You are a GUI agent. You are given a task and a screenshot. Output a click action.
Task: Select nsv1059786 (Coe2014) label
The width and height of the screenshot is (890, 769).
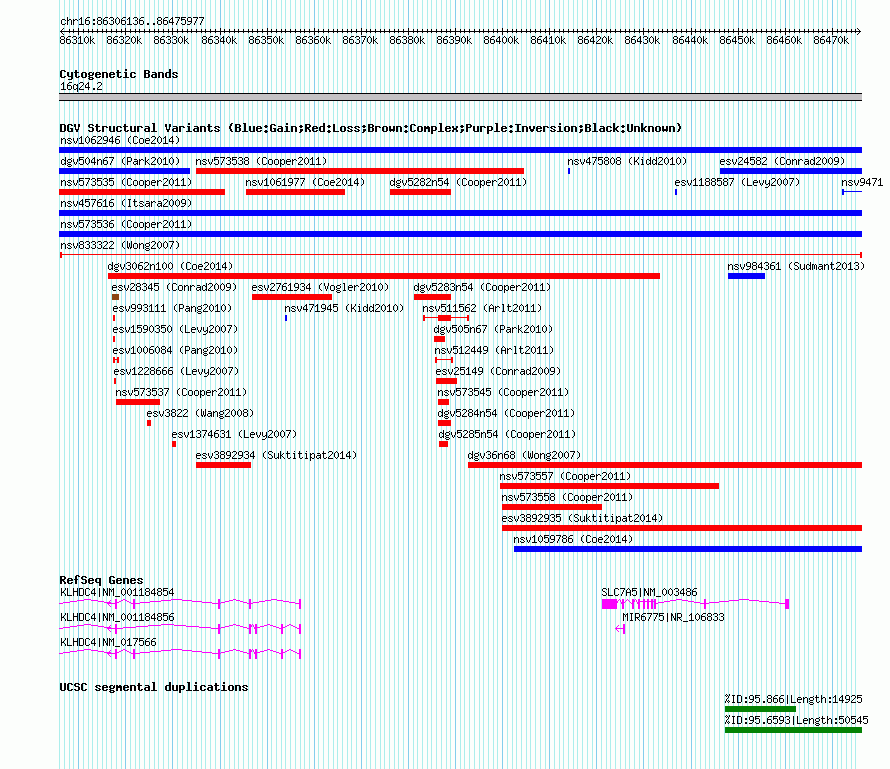(573, 539)
